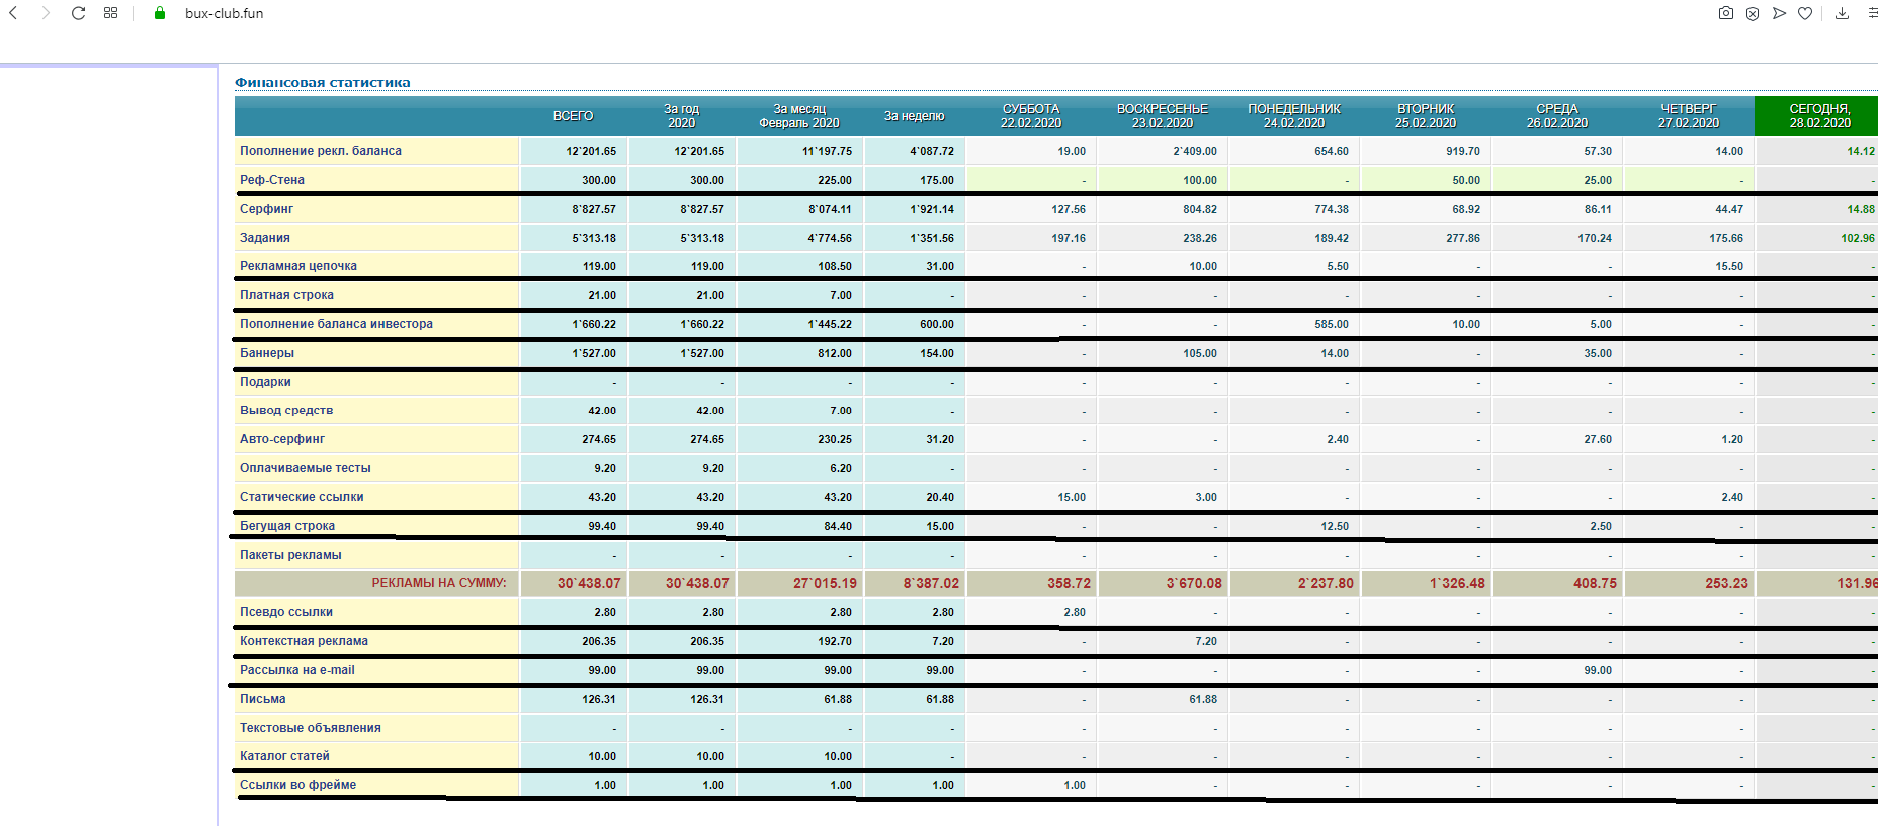Click the Рассылка на e-mail row label

pos(297,670)
